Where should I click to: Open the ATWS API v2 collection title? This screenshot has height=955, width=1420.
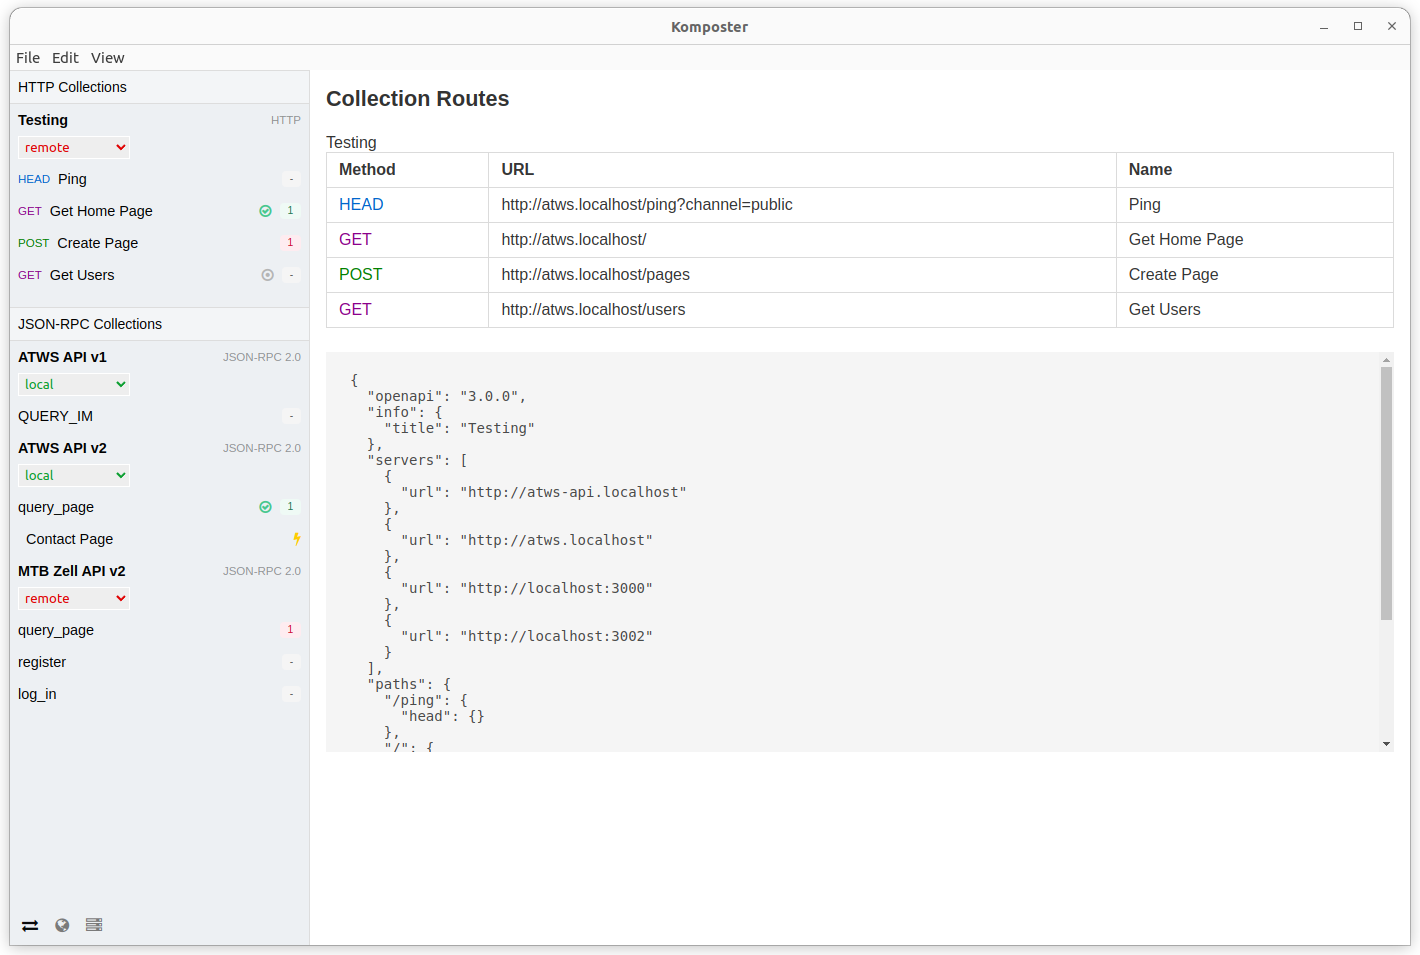(x=62, y=448)
